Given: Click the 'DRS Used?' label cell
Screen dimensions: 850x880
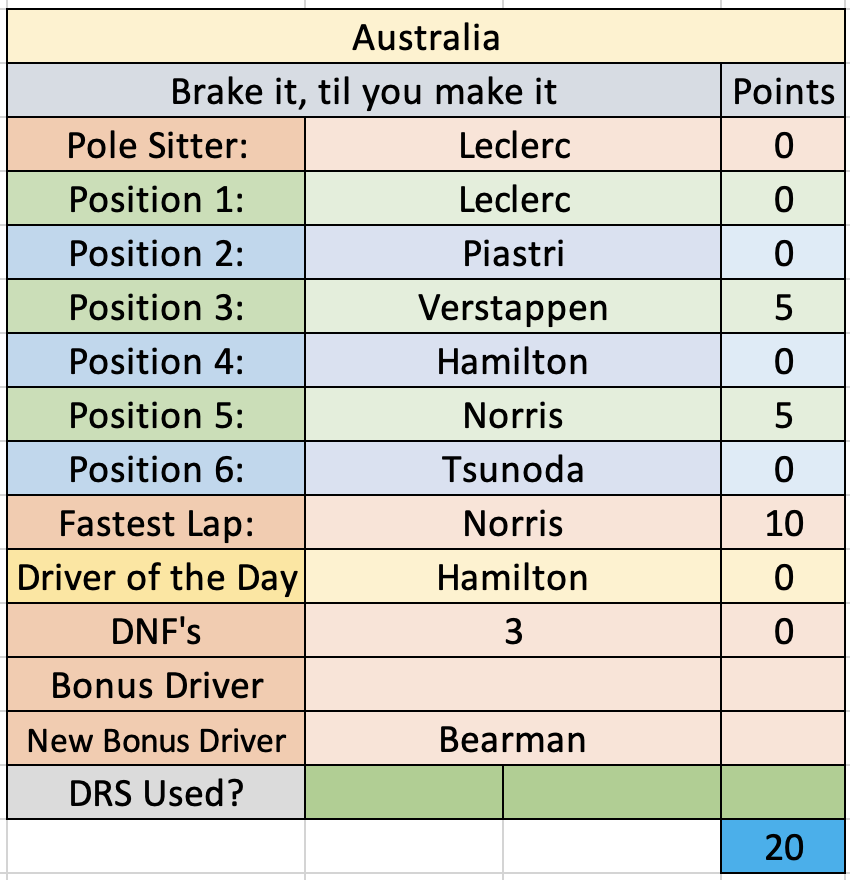Looking at the screenshot, I should tap(156, 792).
